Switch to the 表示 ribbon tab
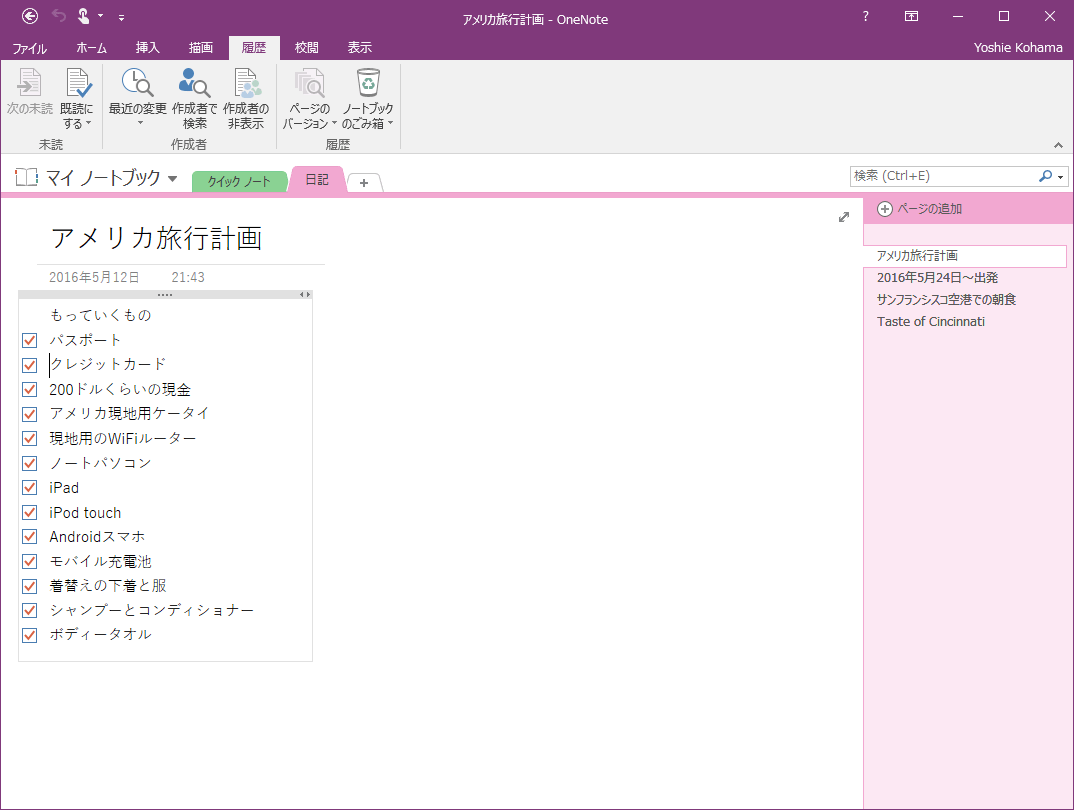The height and width of the screenshot is (810, 1074). click(x=360, y=48)
